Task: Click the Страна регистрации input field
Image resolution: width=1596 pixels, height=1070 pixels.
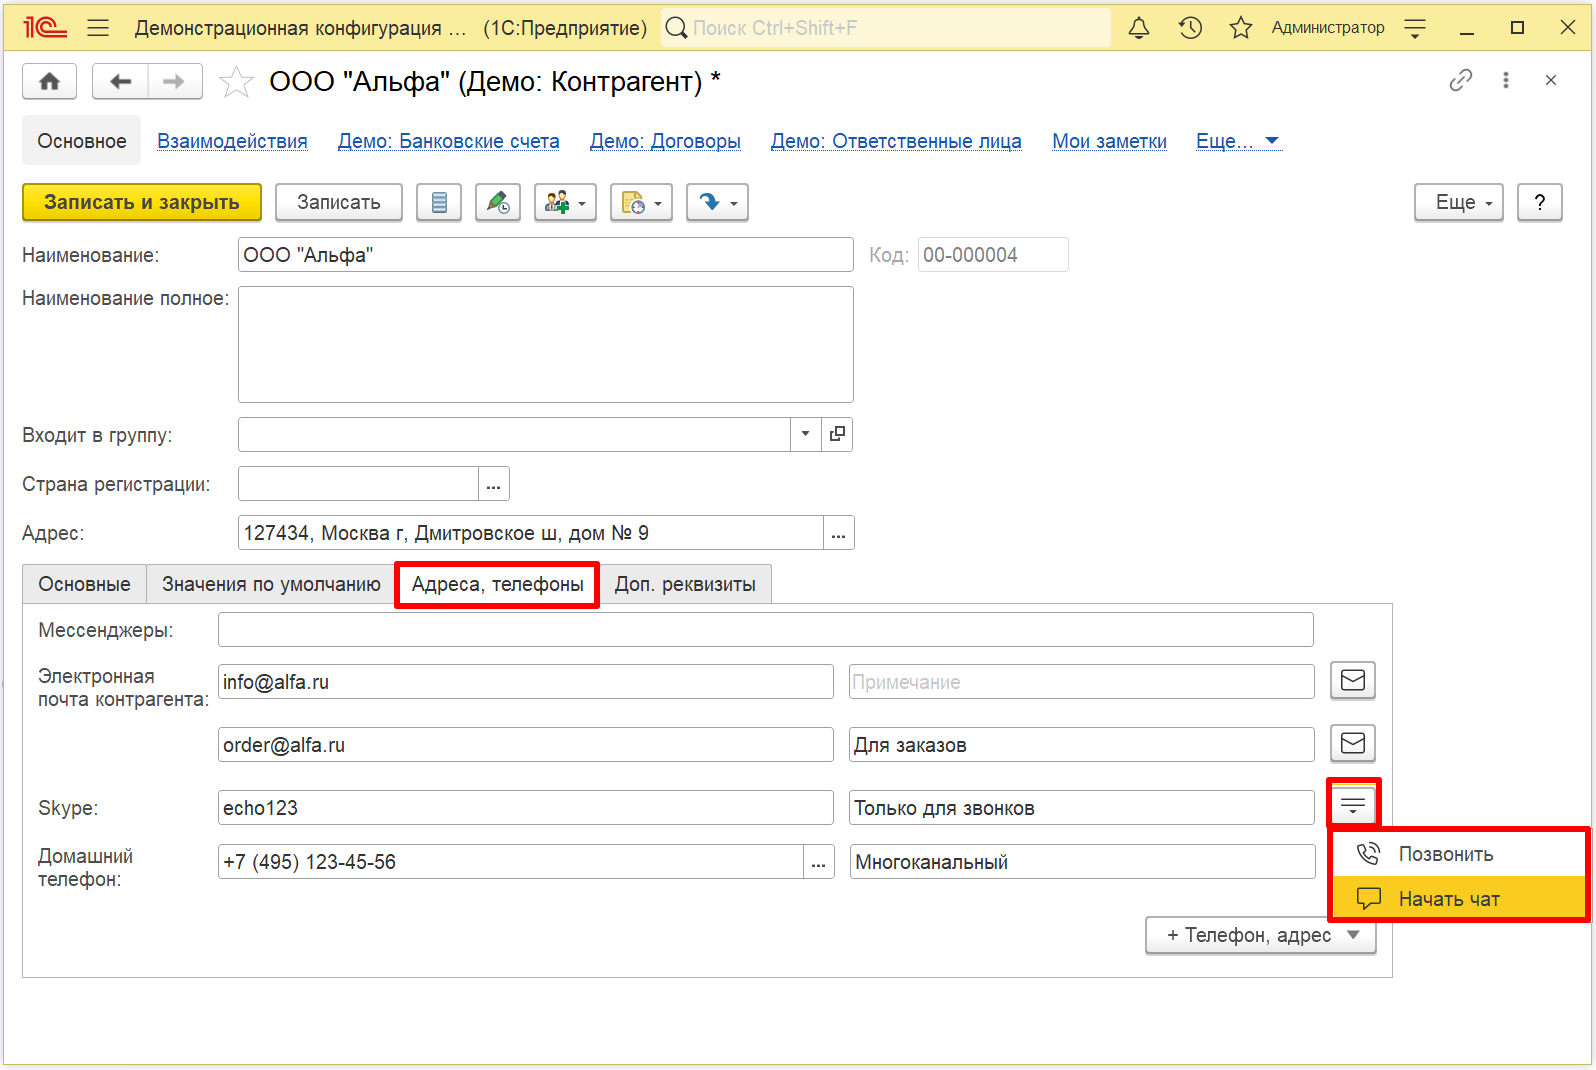Action: pos(358,483)
